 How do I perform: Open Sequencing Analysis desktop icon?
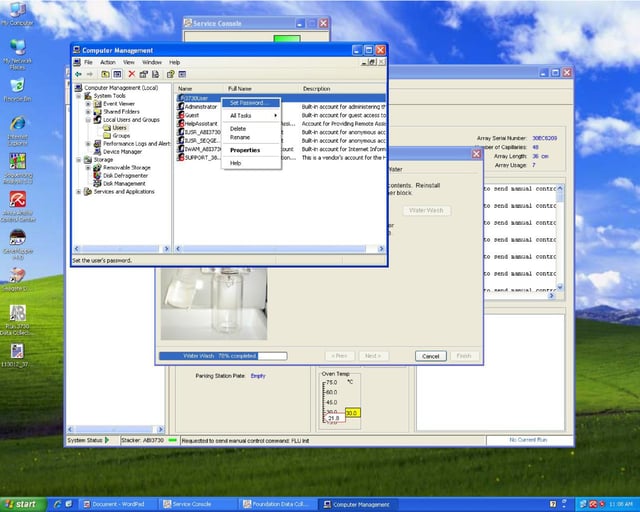18,168
